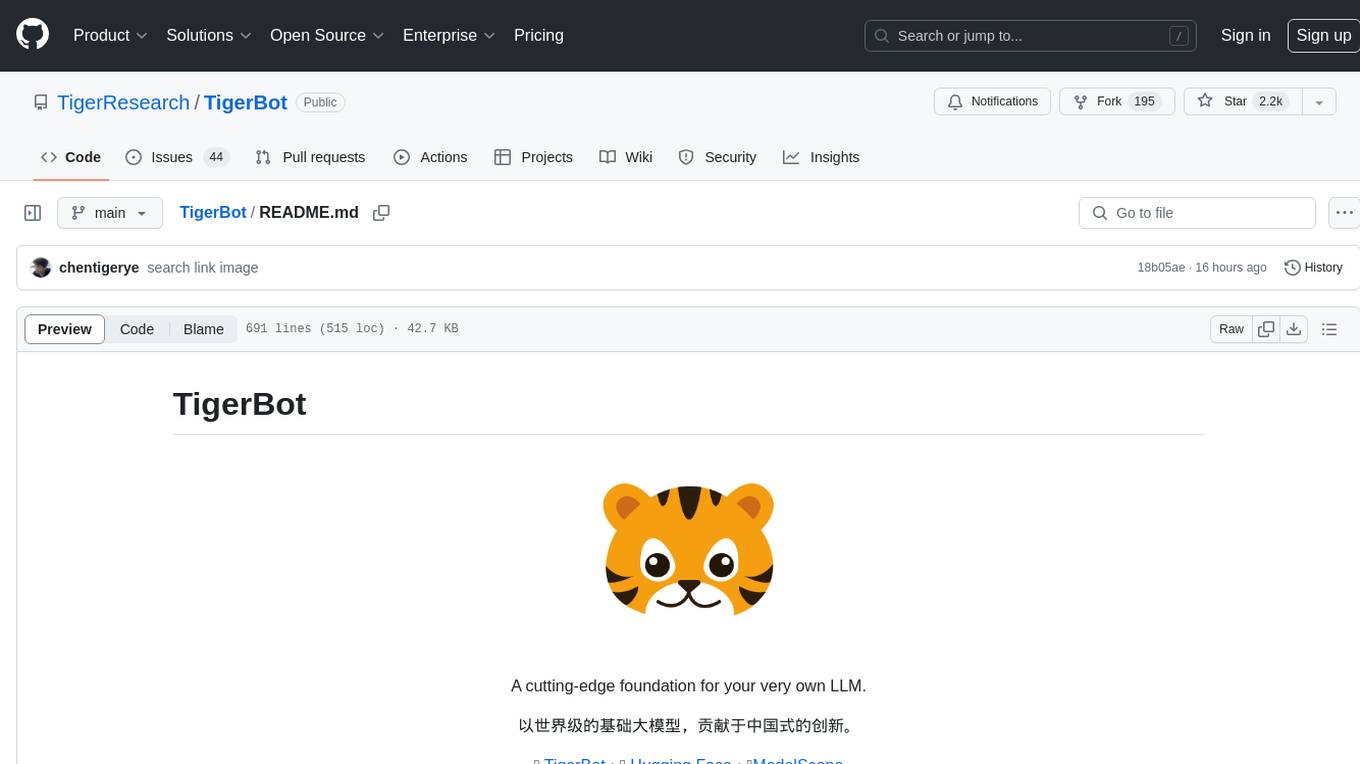Select the Preview view
This screenshot has width=1360, height=764.
coord(65,329)
